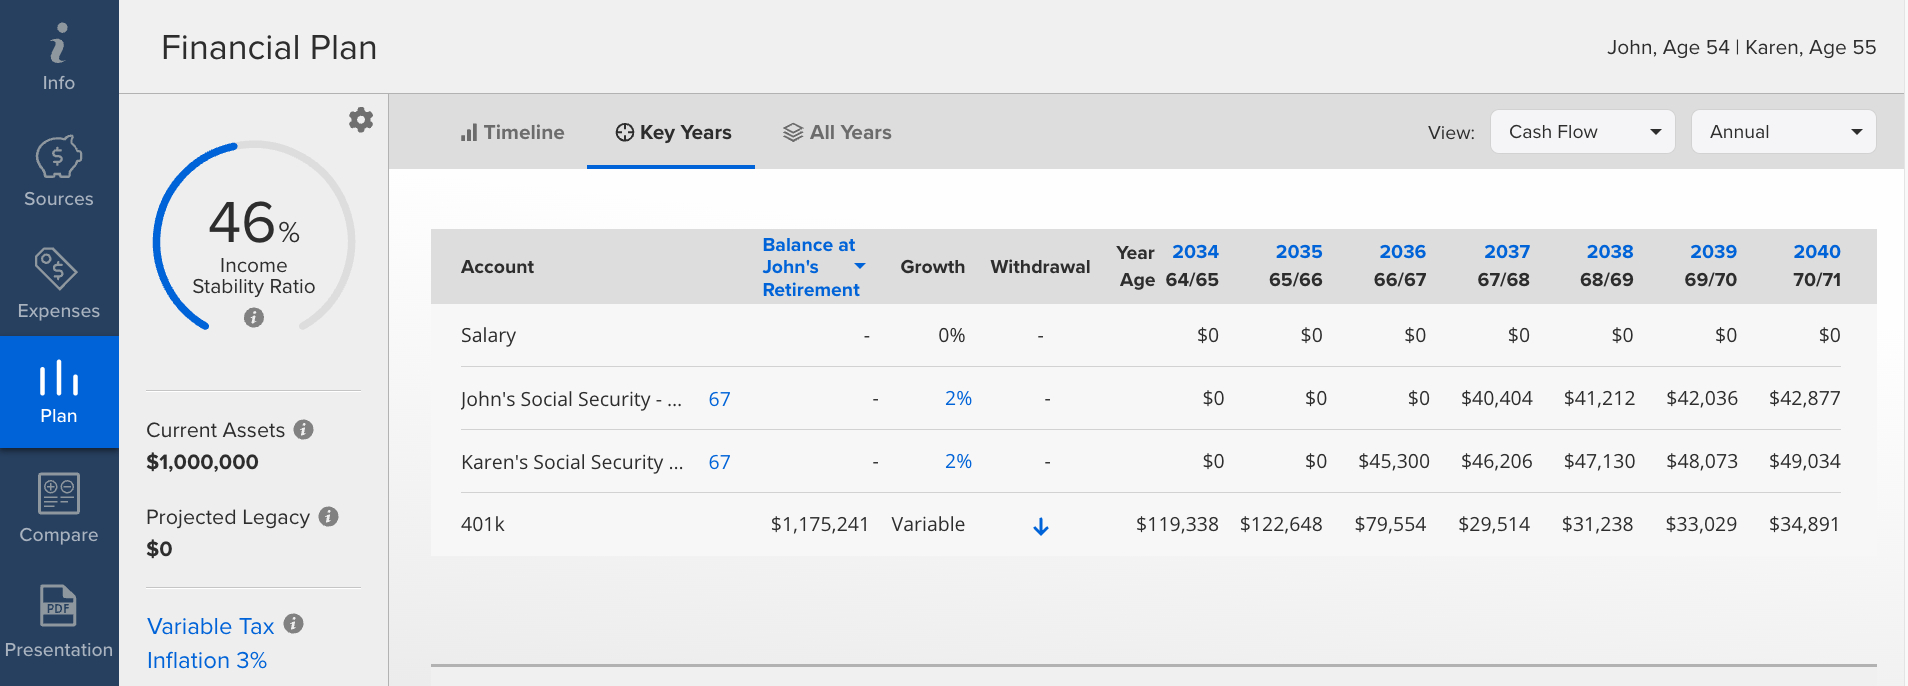
Task: Open the Sources piggy bank icon
Action: [x=59, y=156]
